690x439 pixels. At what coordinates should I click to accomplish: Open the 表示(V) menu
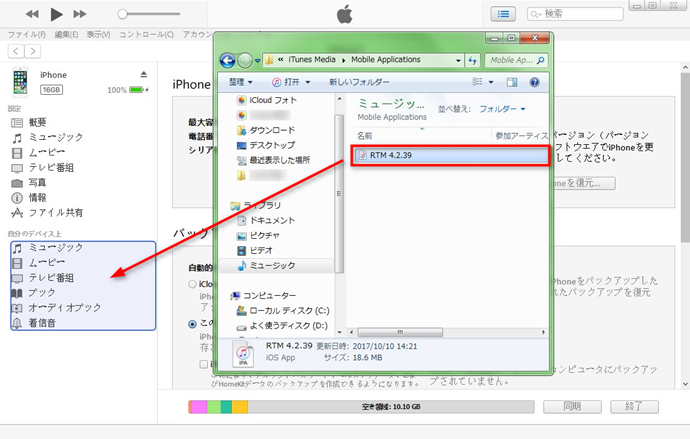[99, 34]
